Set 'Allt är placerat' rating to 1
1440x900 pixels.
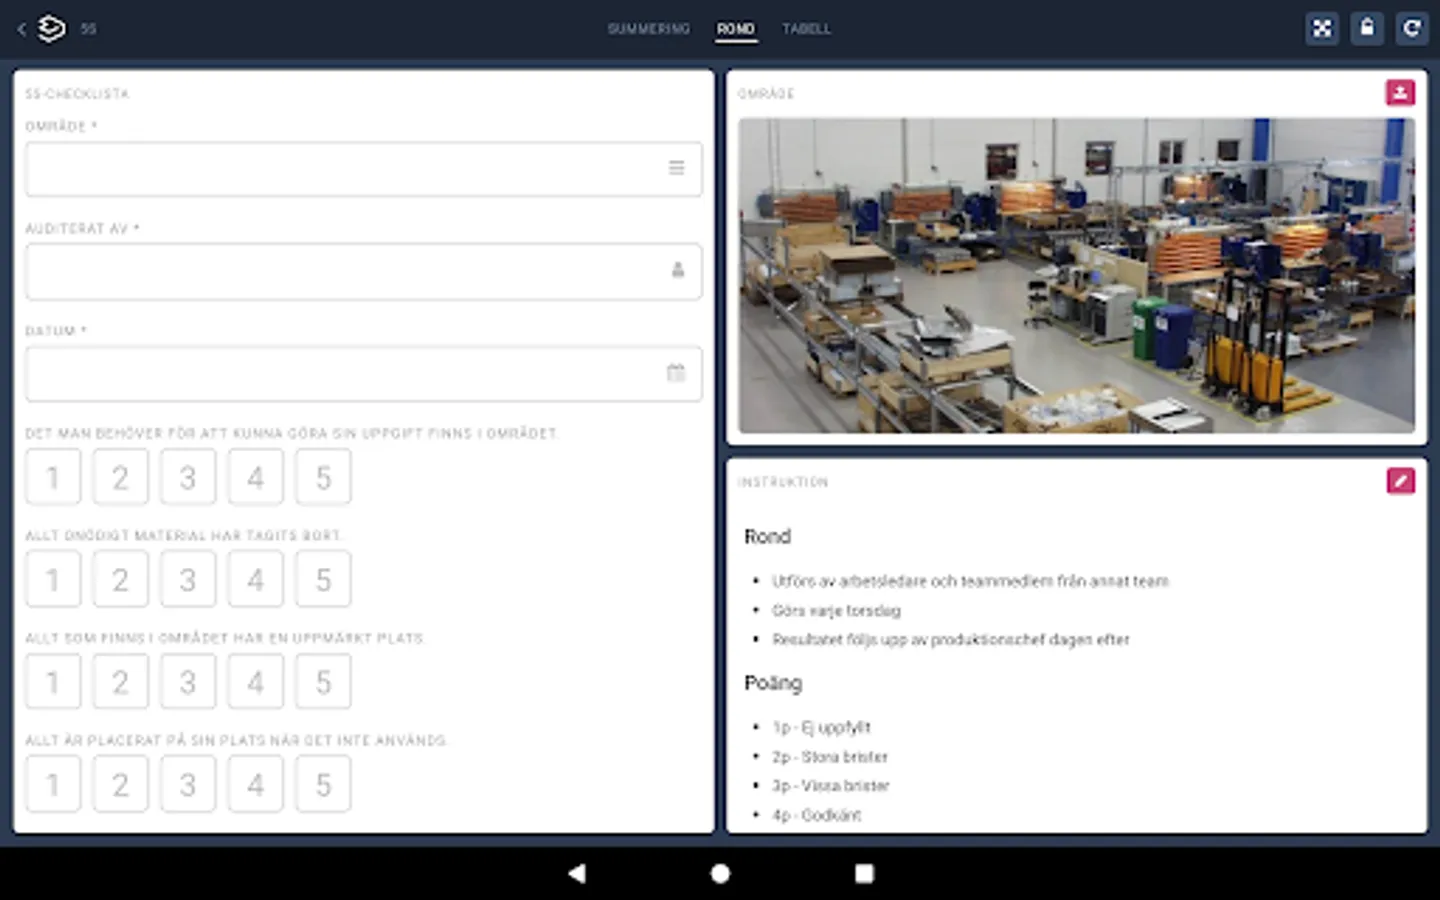(53, 784)
